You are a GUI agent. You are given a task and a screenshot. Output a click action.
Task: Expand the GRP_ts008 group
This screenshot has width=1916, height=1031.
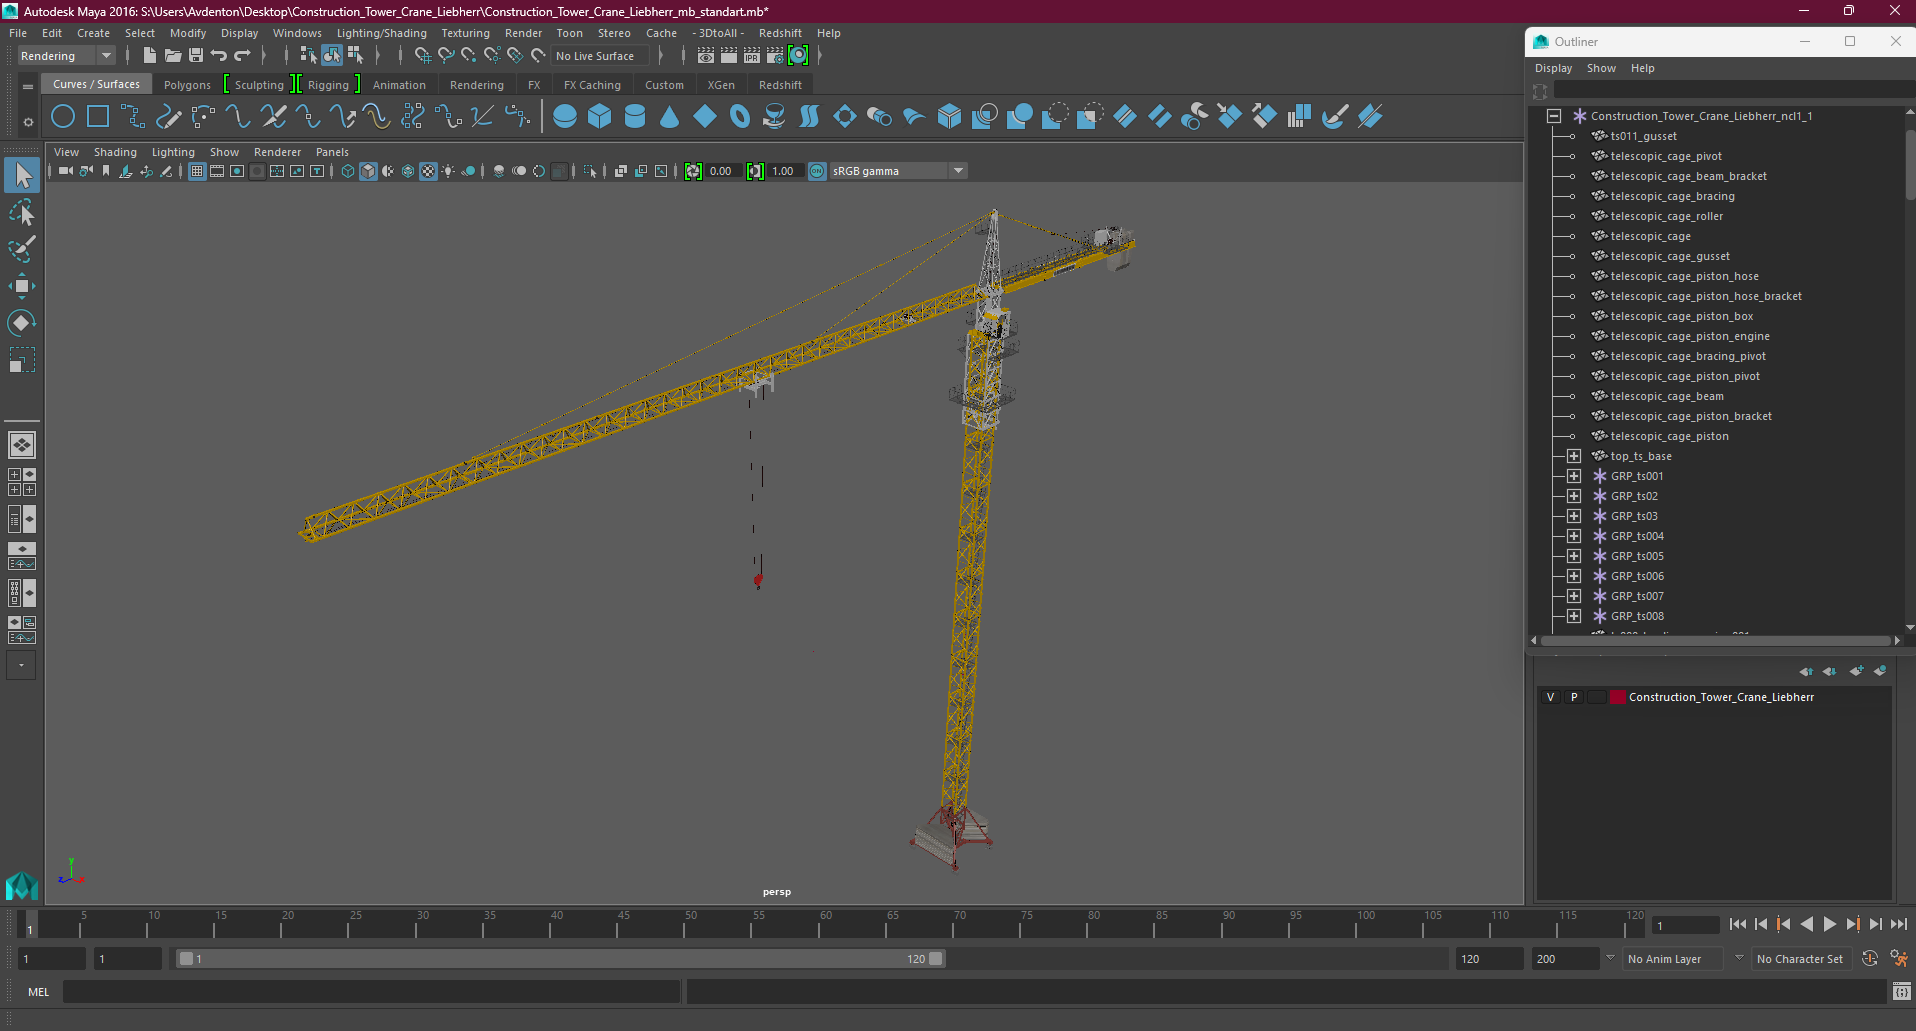click(x=1574, y=616)
